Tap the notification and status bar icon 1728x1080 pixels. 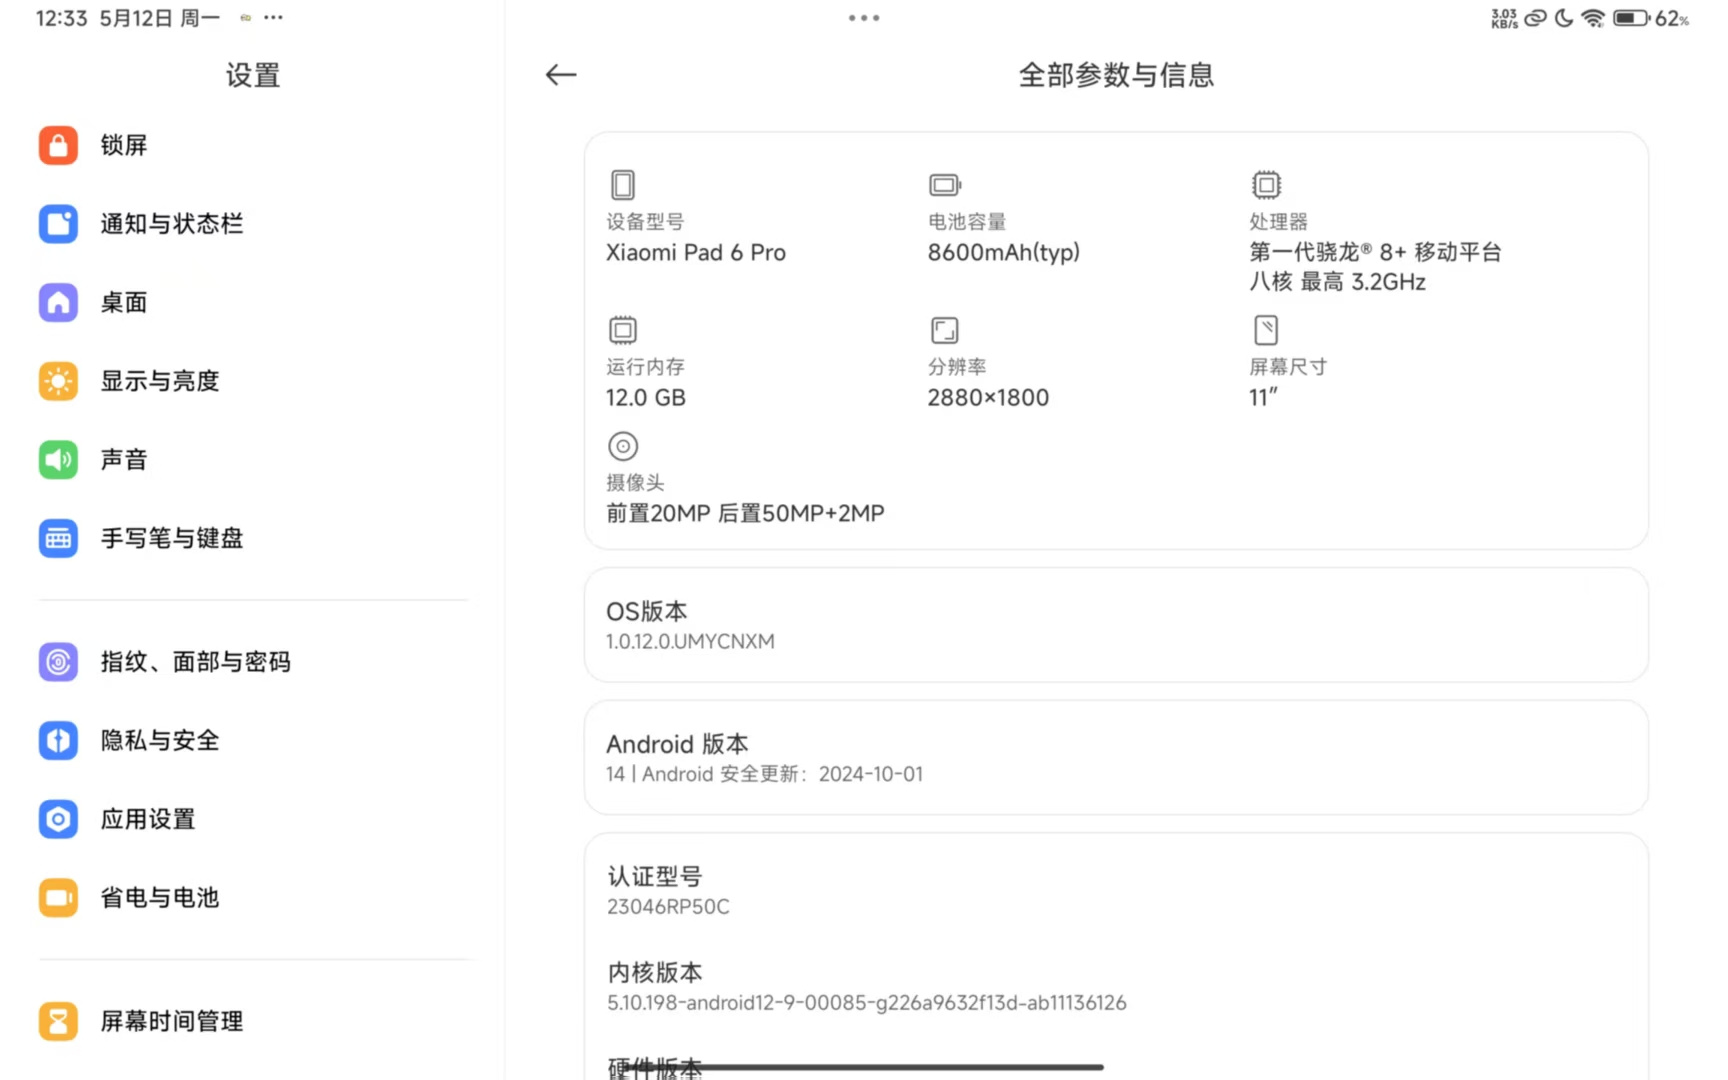click(x=58, y=224)
